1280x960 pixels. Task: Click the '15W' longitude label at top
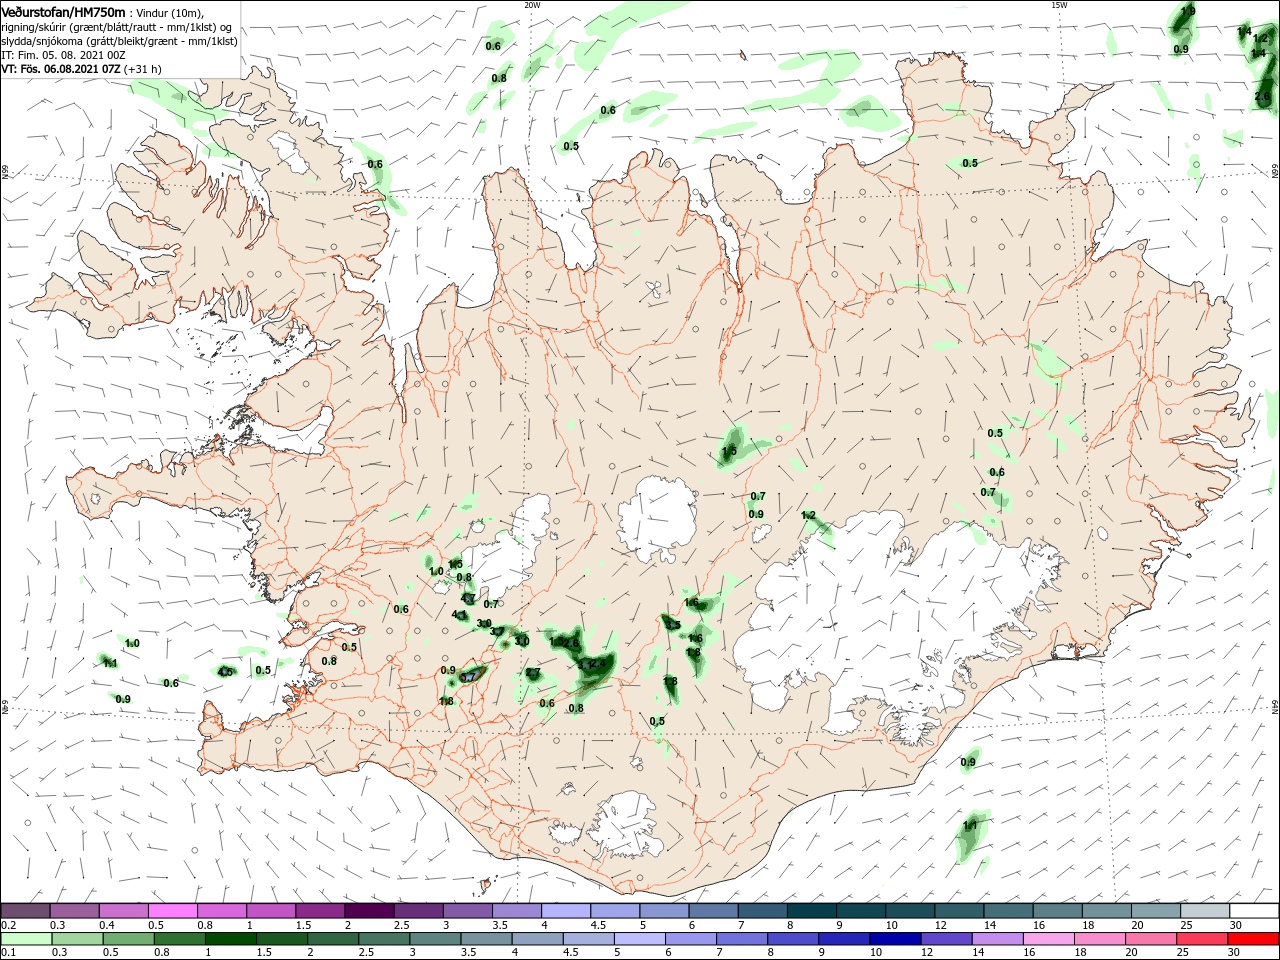pos(1059,5)
